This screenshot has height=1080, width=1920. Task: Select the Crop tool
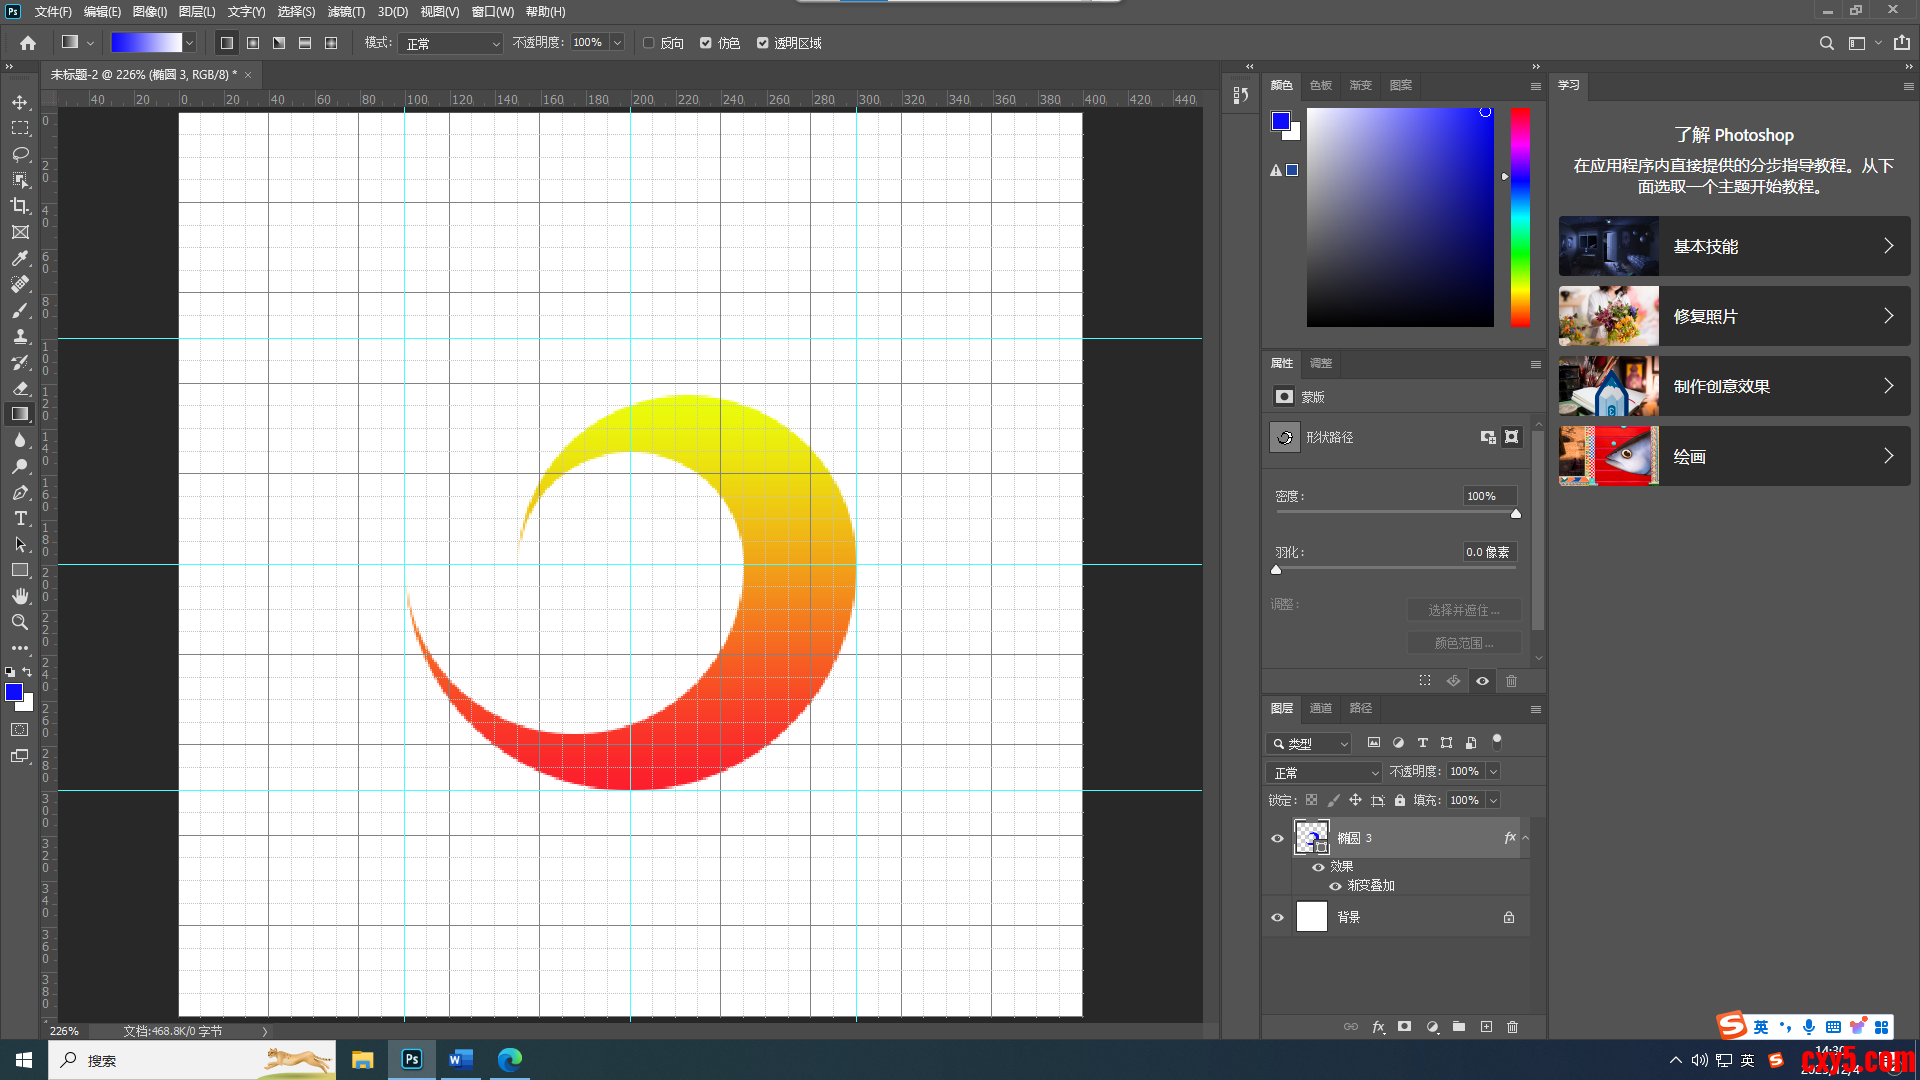tap(20, 206)
